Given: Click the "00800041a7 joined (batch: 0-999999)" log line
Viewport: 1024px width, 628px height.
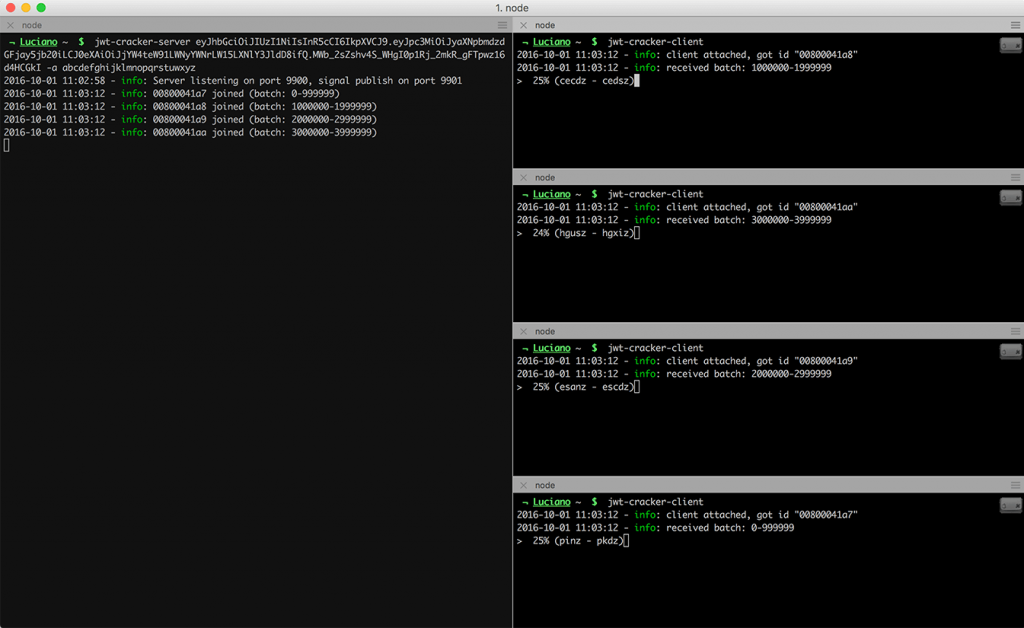Looking at the screenshot, I should point(172,94).
